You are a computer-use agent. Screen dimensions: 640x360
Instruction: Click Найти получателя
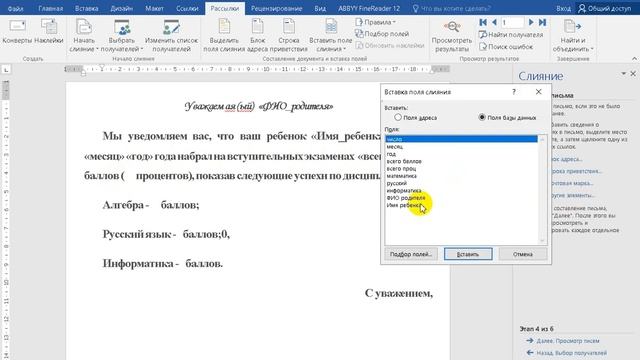coord(511,35)
